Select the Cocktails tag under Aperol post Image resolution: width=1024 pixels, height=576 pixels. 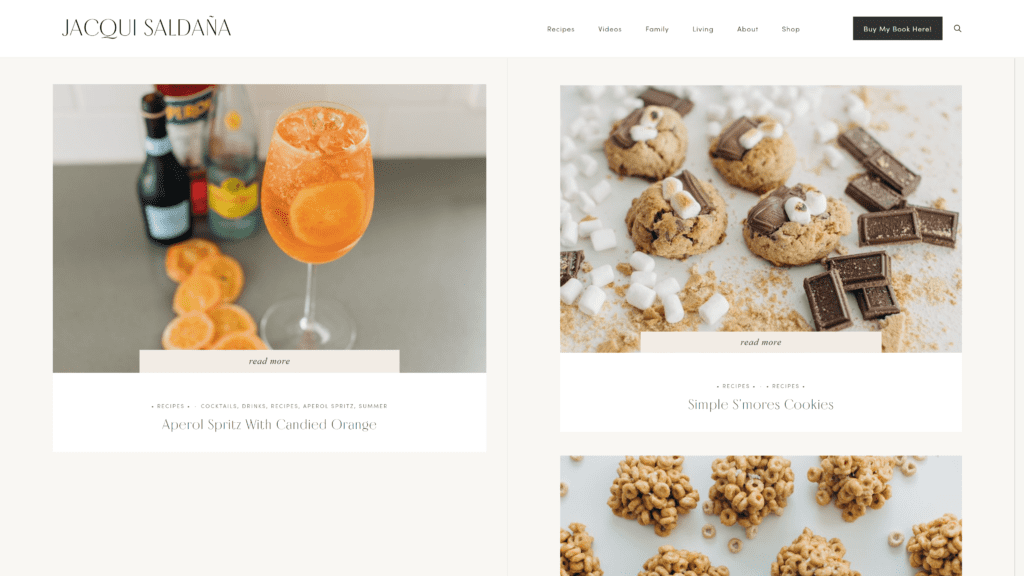pyautogui.click(x=219, y=406)
